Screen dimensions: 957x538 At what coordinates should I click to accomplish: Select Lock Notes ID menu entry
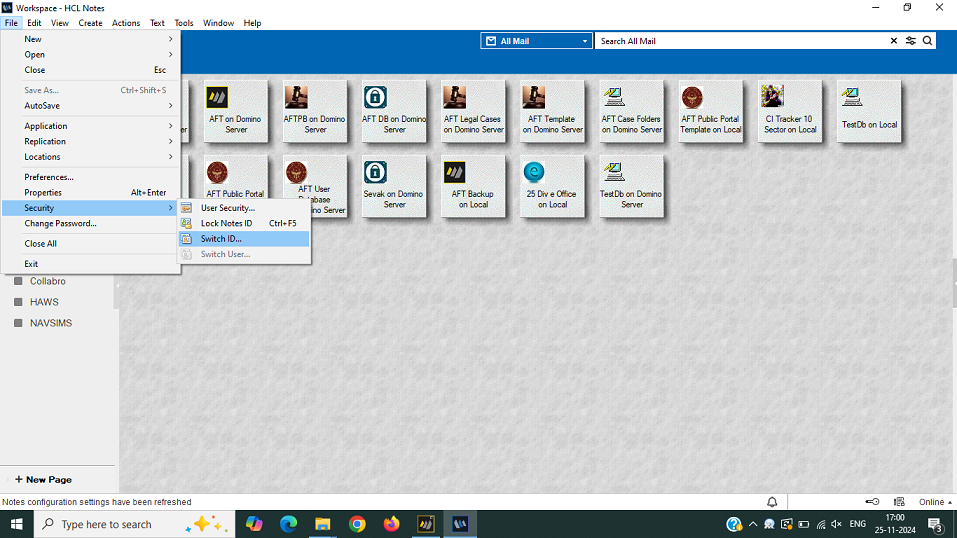[x=244, y=224]
